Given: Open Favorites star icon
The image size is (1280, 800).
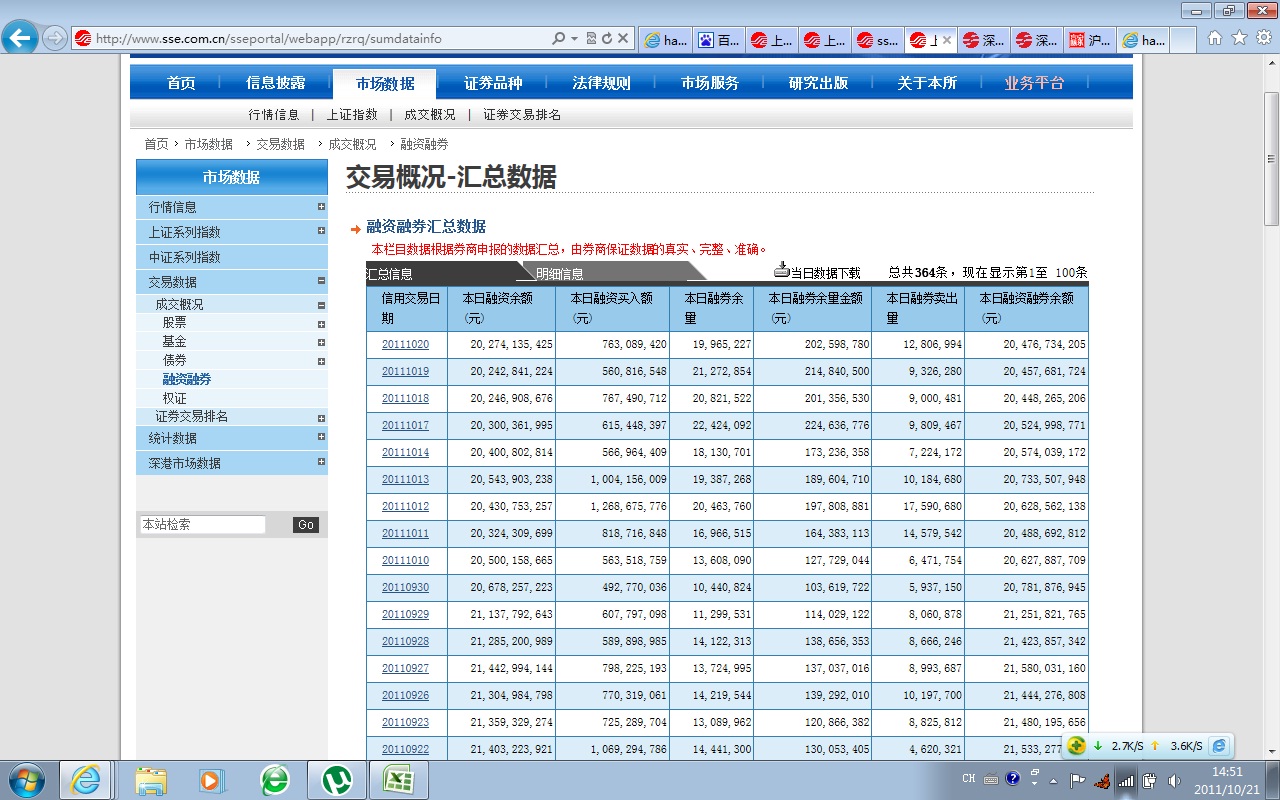Looking at the screenshot, I should 1239,38.
